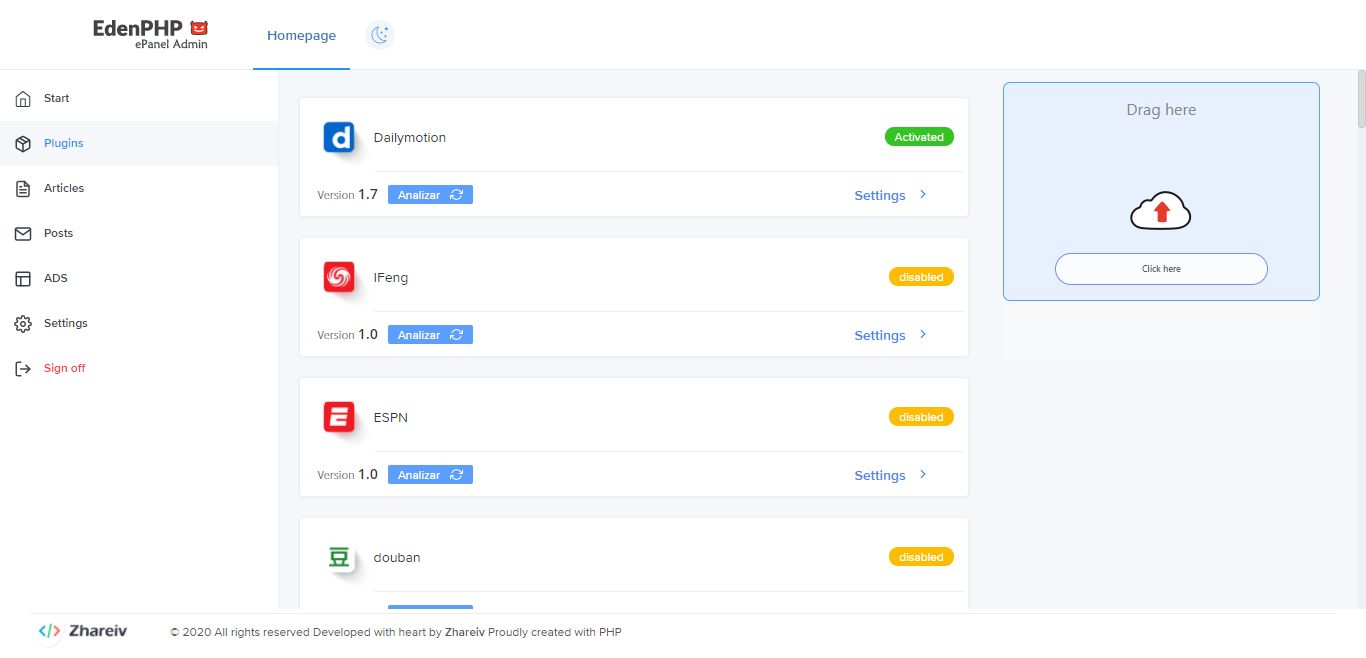Click the IFeng plugin logo
This screenshot has height=658, width=1366.
(339, 277)
